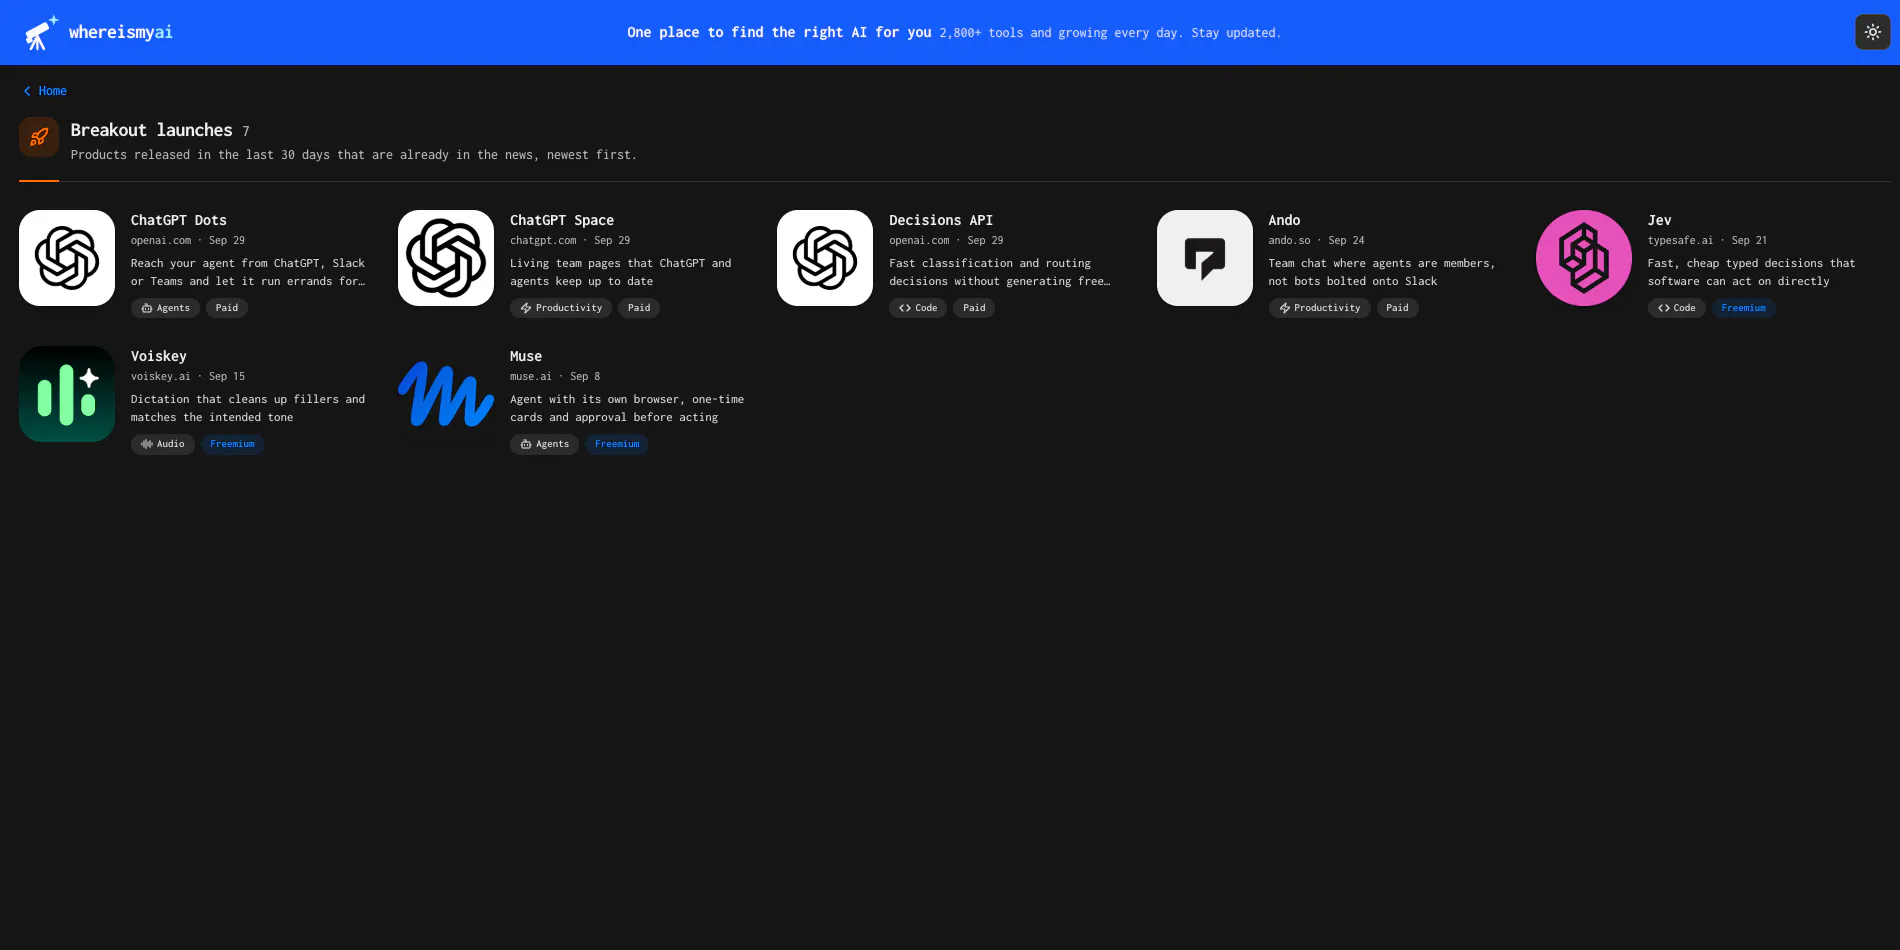Open the ChatGPT Dots logo thumbnail
Image resolution: width=1900 pixels, height=950 pixels.
[x=67, y=258]
